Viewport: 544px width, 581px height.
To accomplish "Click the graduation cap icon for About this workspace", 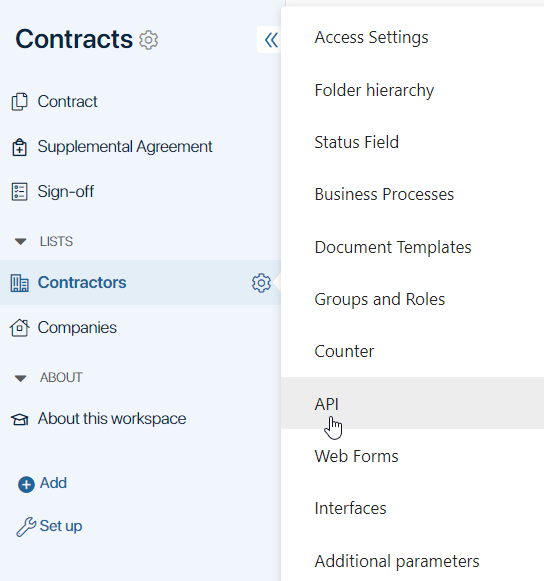I will (19, 419).
